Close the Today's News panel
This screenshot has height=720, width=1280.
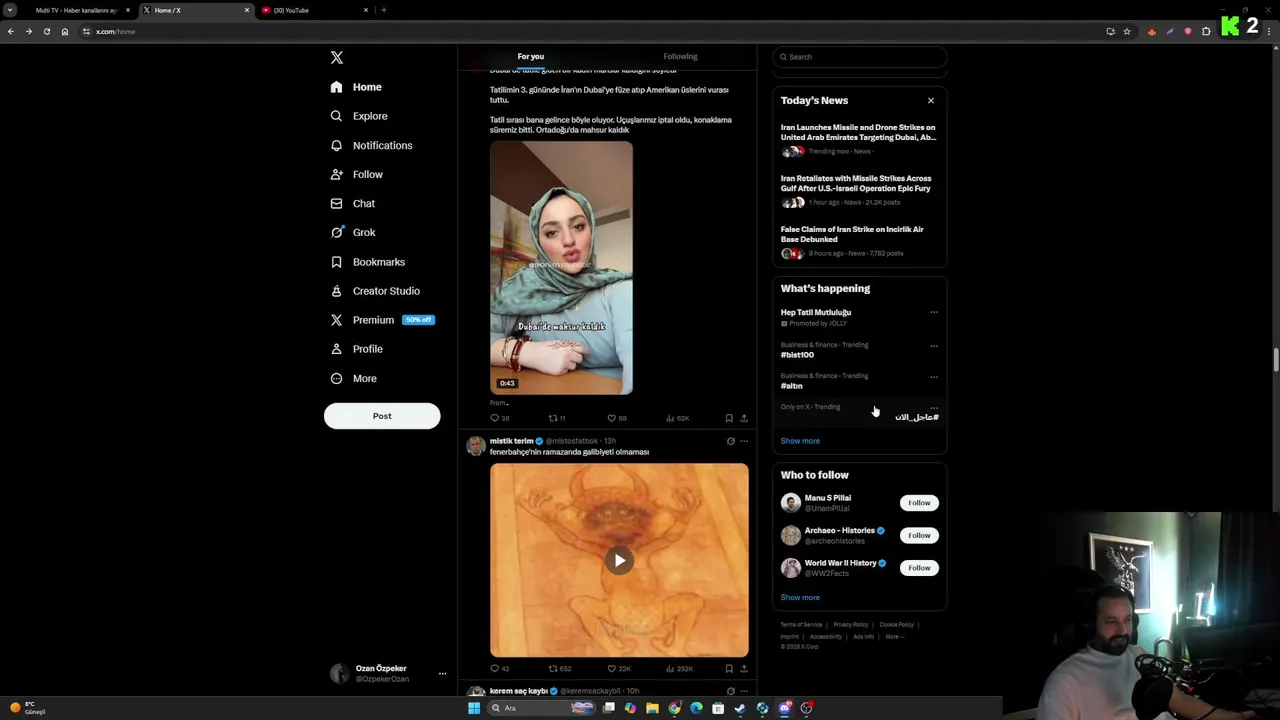coord(931,100)
